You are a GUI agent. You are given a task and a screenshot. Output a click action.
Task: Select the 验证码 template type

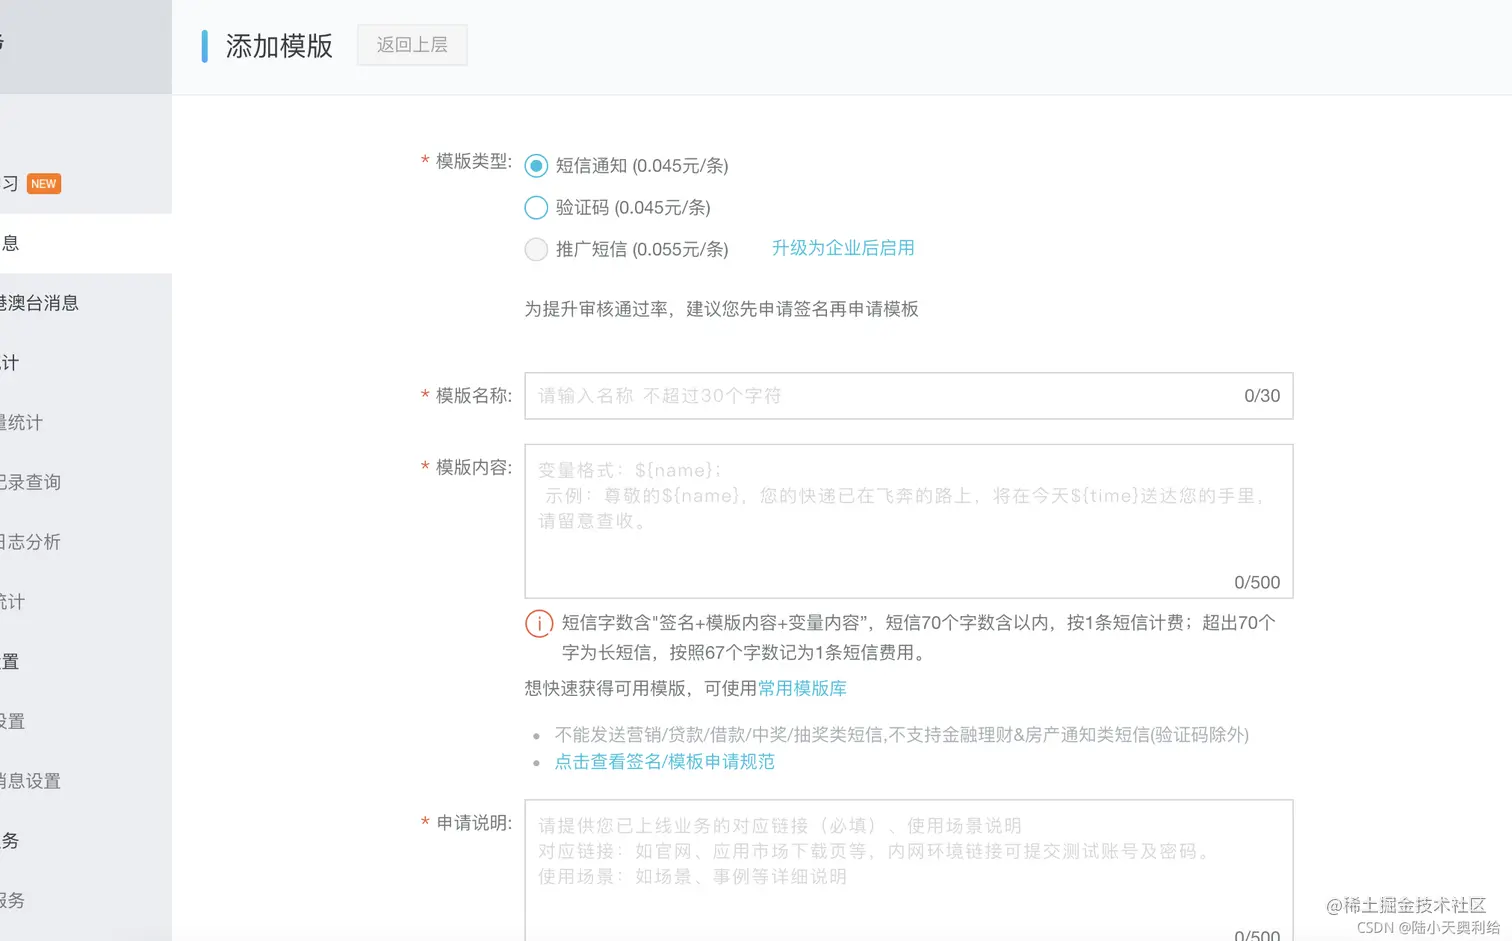[x=536, y=207]
